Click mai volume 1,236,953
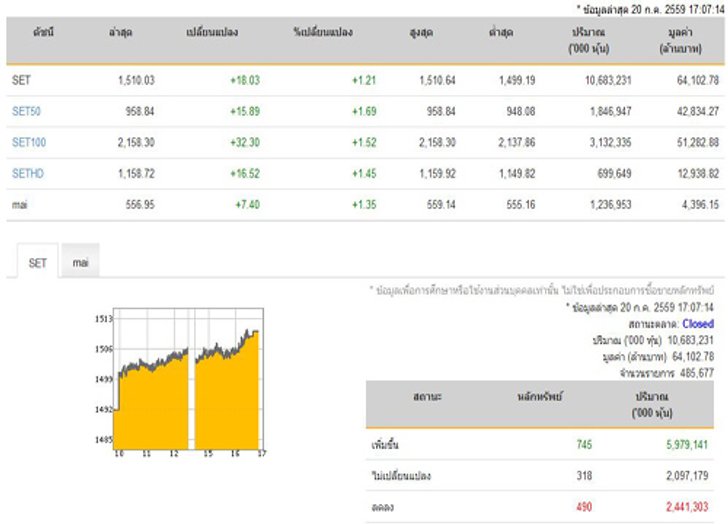 pyautogui.click(x=611, y=205)
